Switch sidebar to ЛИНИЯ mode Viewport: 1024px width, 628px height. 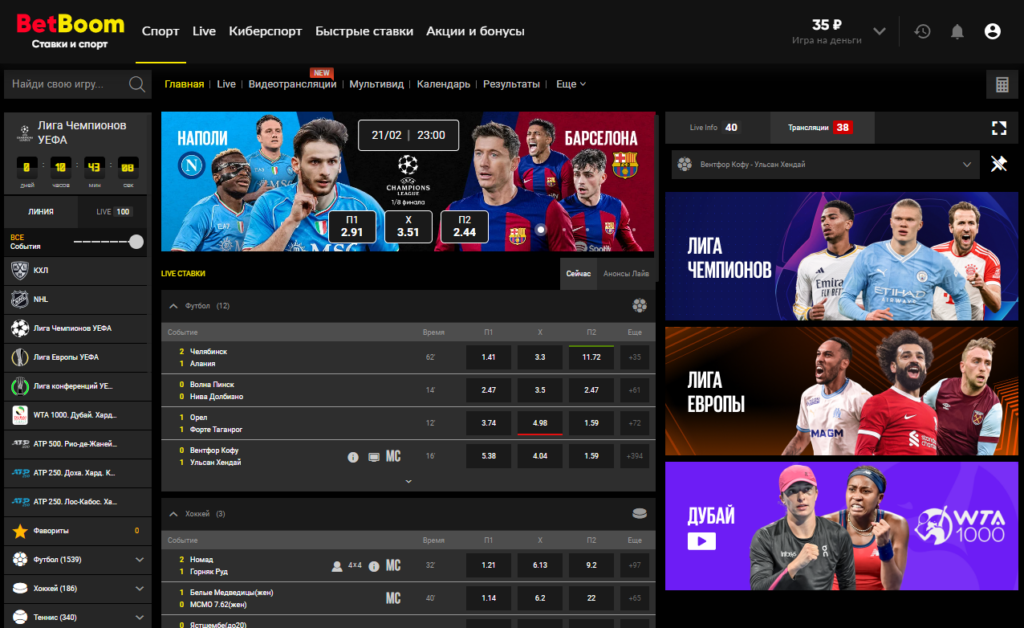pos(41,212)
